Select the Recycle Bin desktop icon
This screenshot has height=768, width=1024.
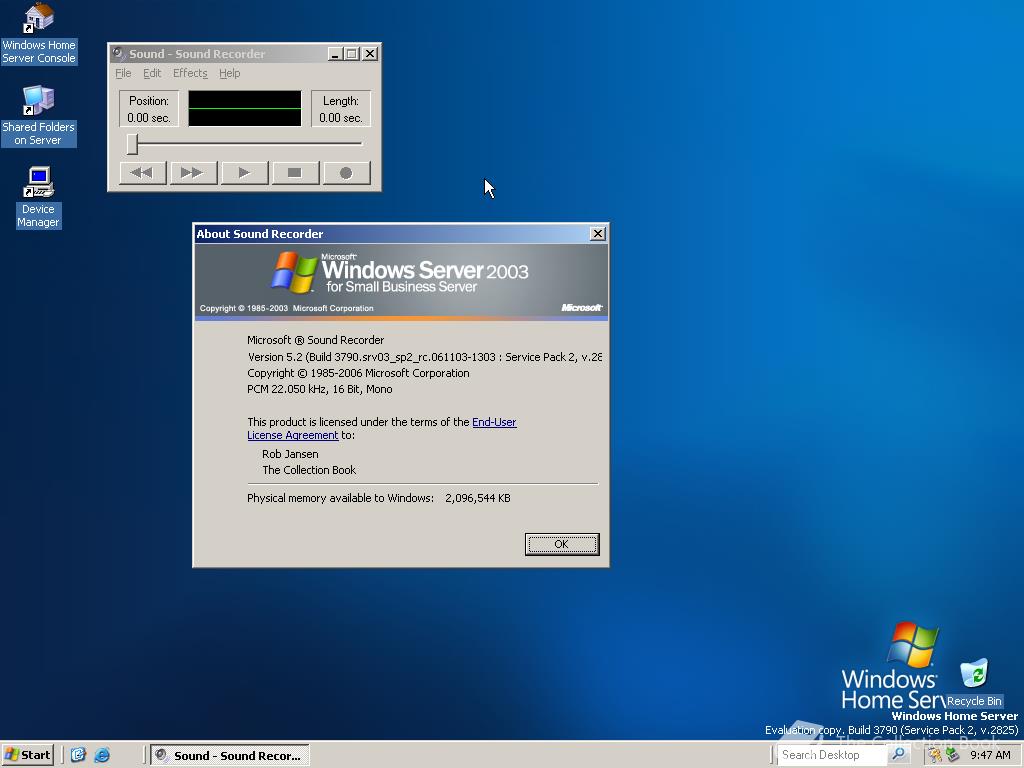point(974,684)
